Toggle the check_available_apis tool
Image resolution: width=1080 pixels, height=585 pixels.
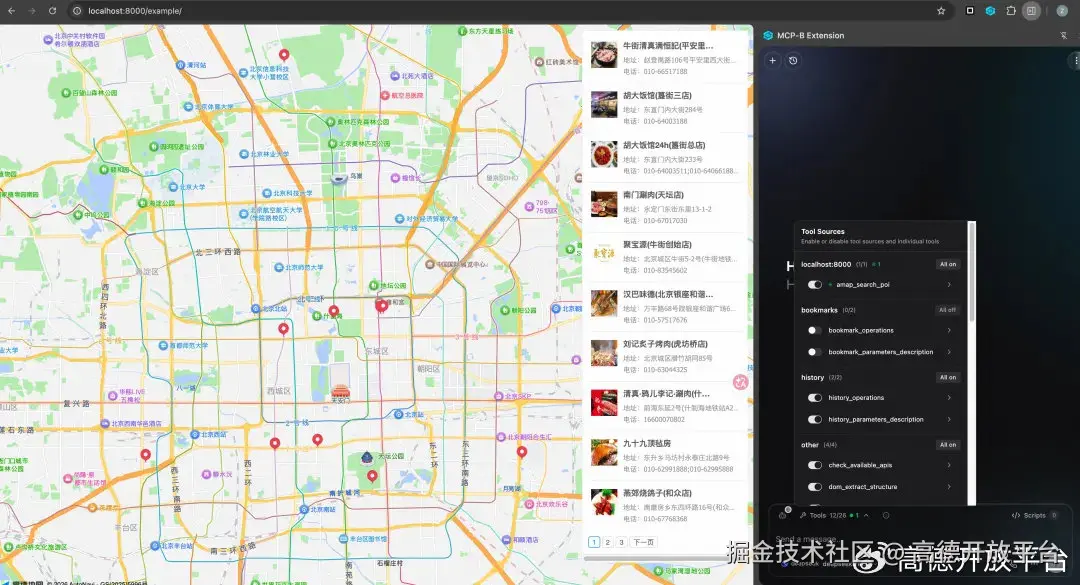tap(815, 465)
